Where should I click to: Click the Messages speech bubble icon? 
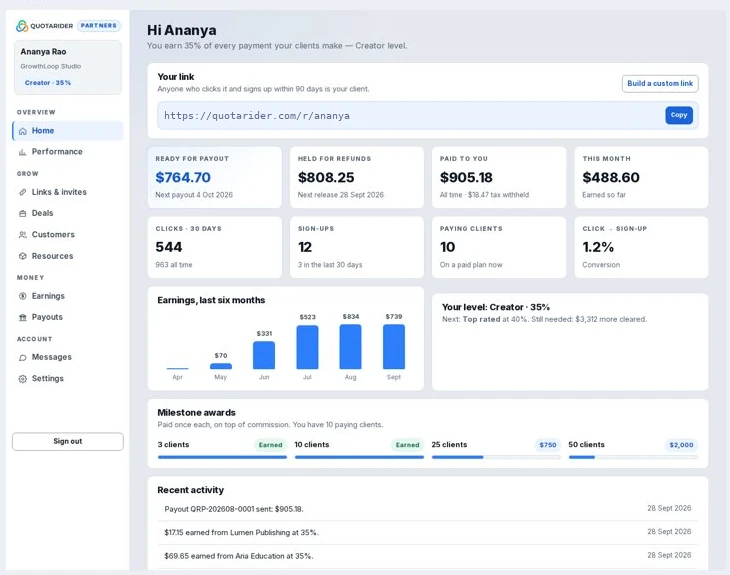(22, 358)
